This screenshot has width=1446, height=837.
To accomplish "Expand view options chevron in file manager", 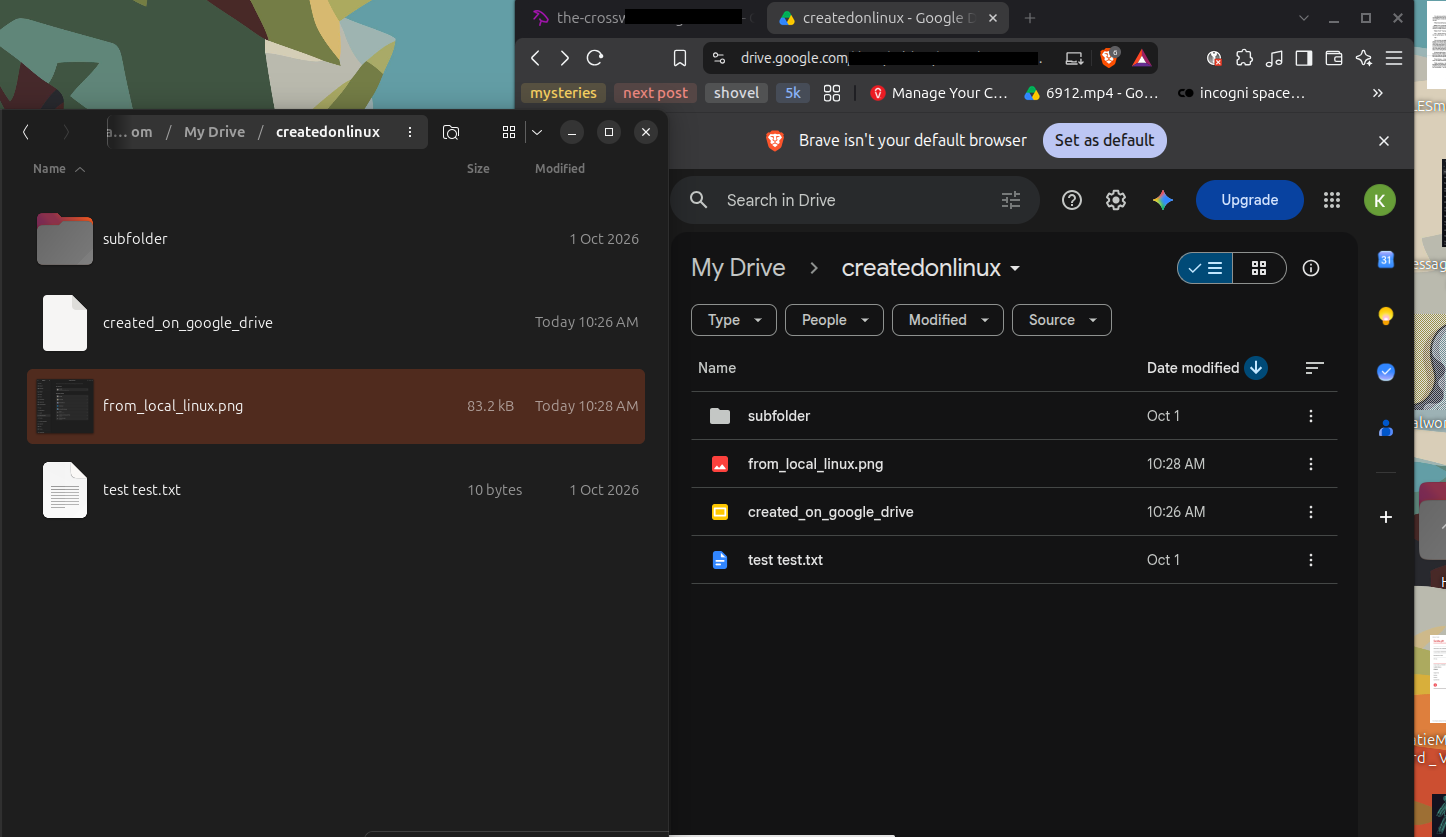I will (x=537, y=132).
